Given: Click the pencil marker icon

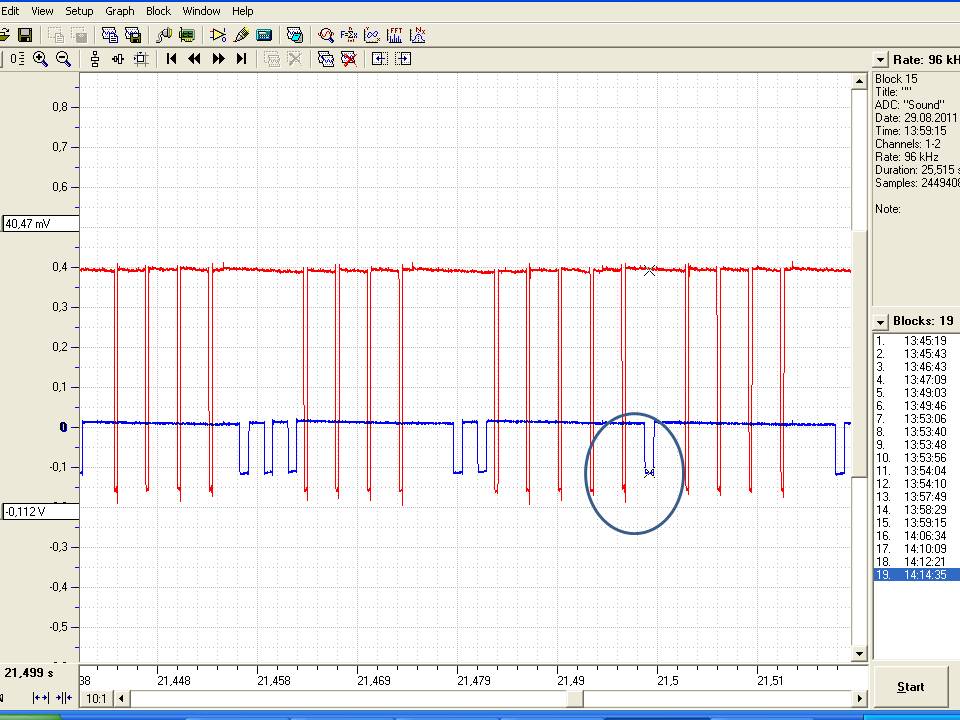Looking at the screenshot, I should [x=241, y=35].
